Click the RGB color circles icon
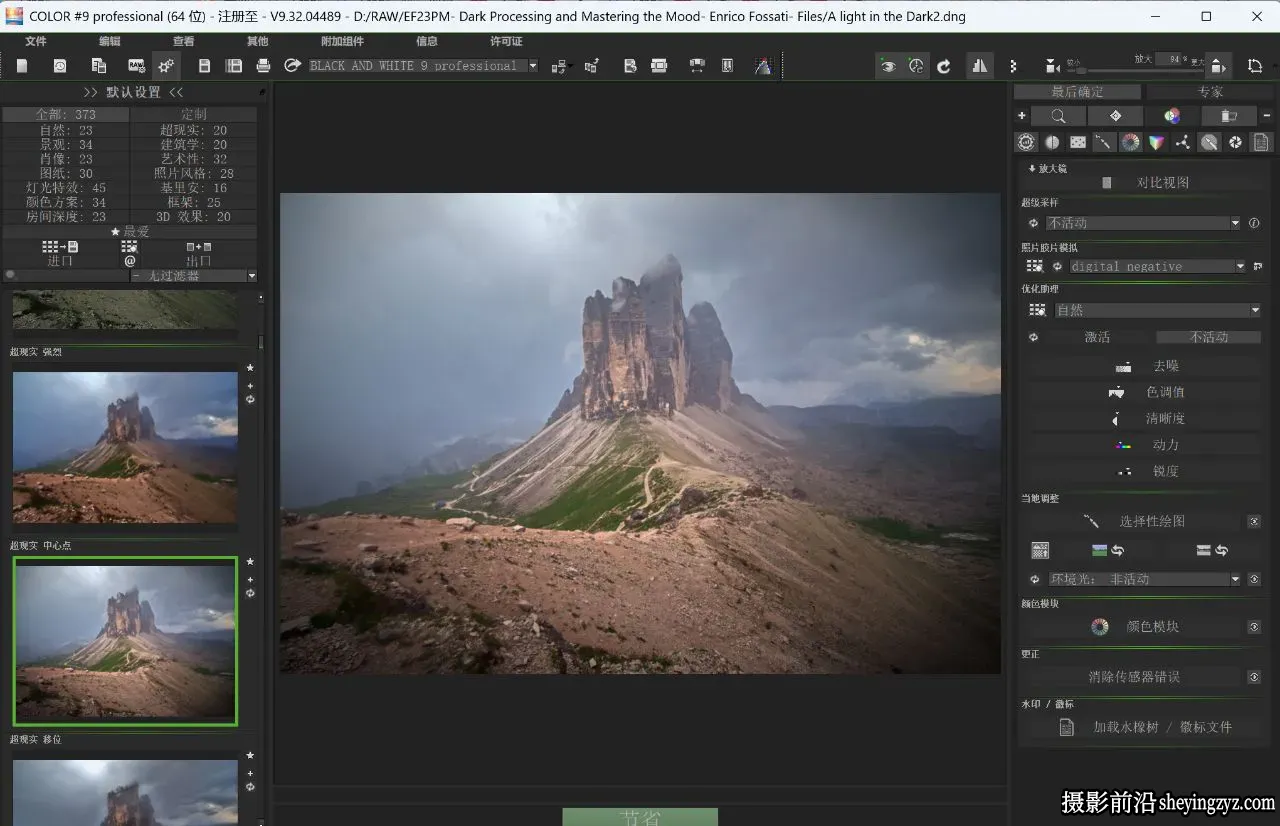 (1172, 116)
